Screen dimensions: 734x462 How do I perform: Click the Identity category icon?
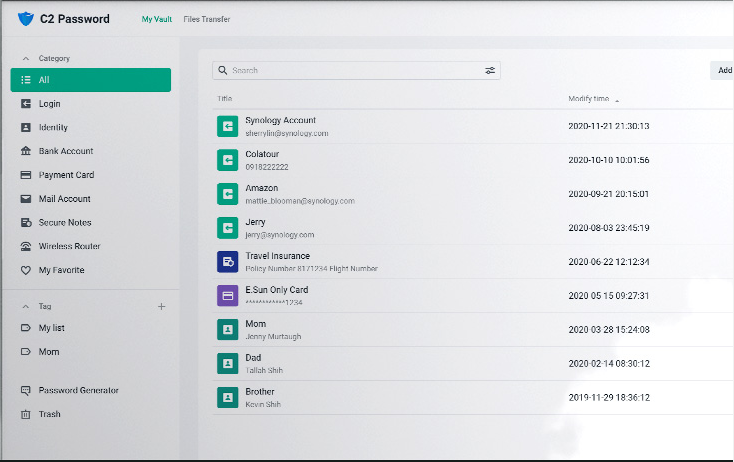pyautogui.click(x=26, y=127)
